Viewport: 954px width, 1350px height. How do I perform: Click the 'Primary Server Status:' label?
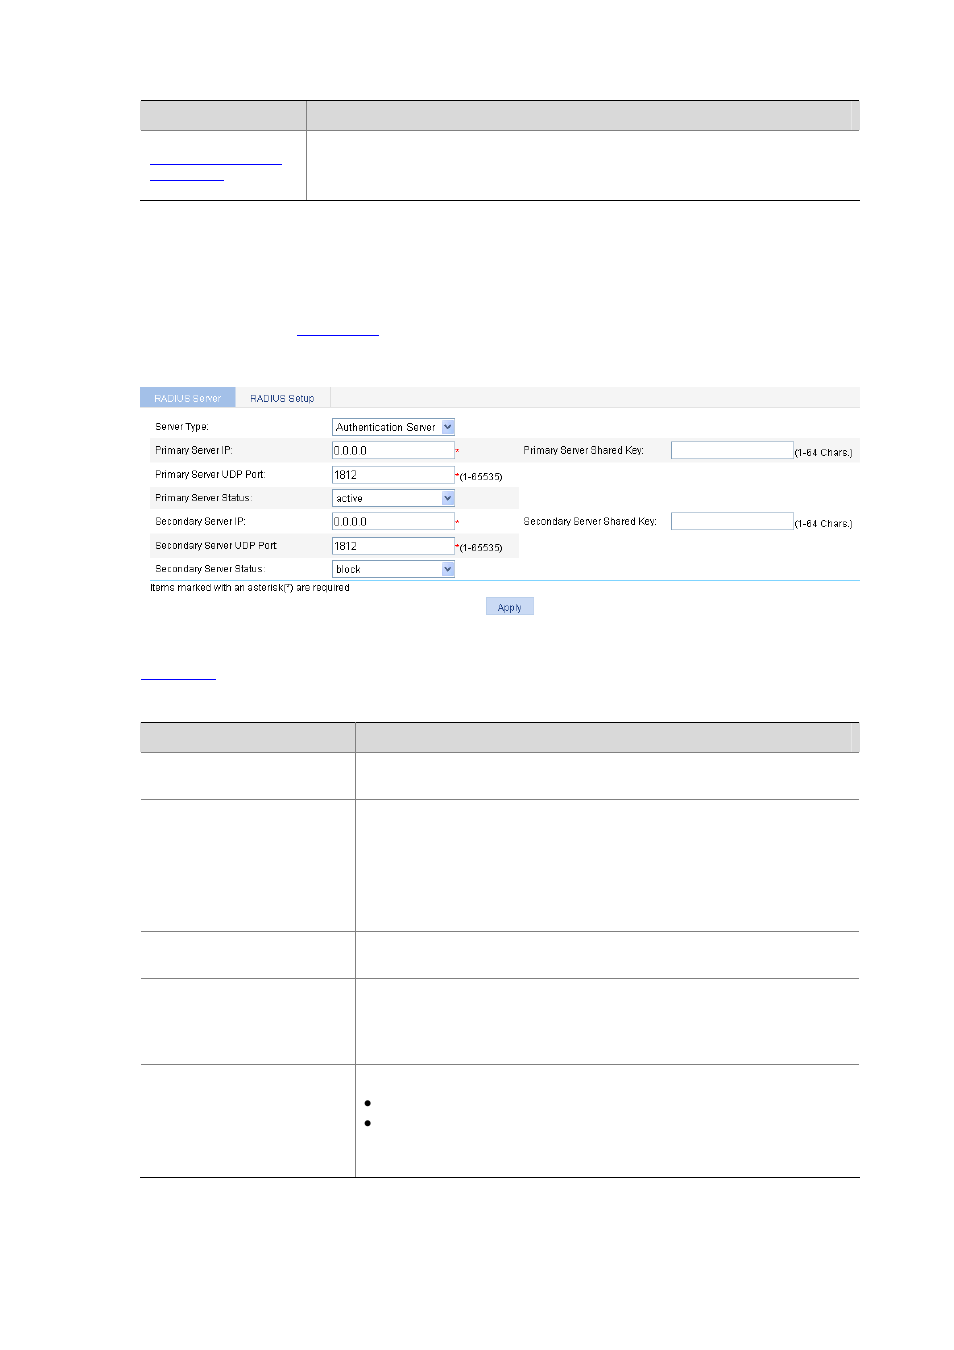204,498
